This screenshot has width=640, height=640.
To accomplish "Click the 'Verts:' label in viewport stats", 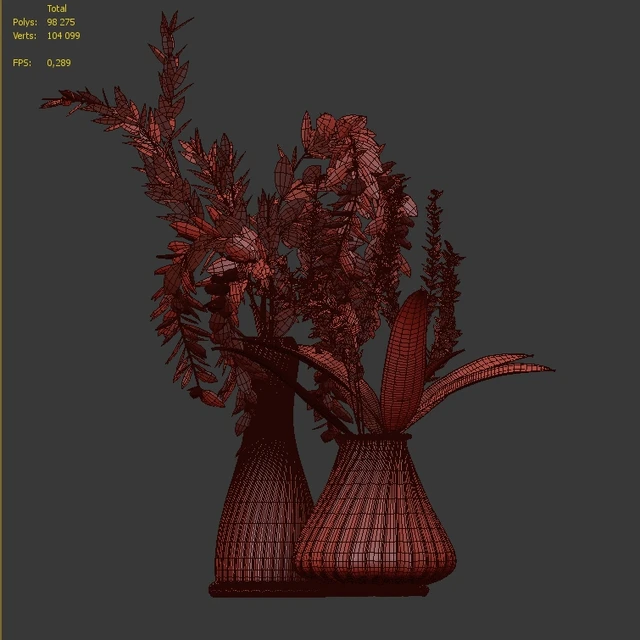I will (x=24, y=36).
